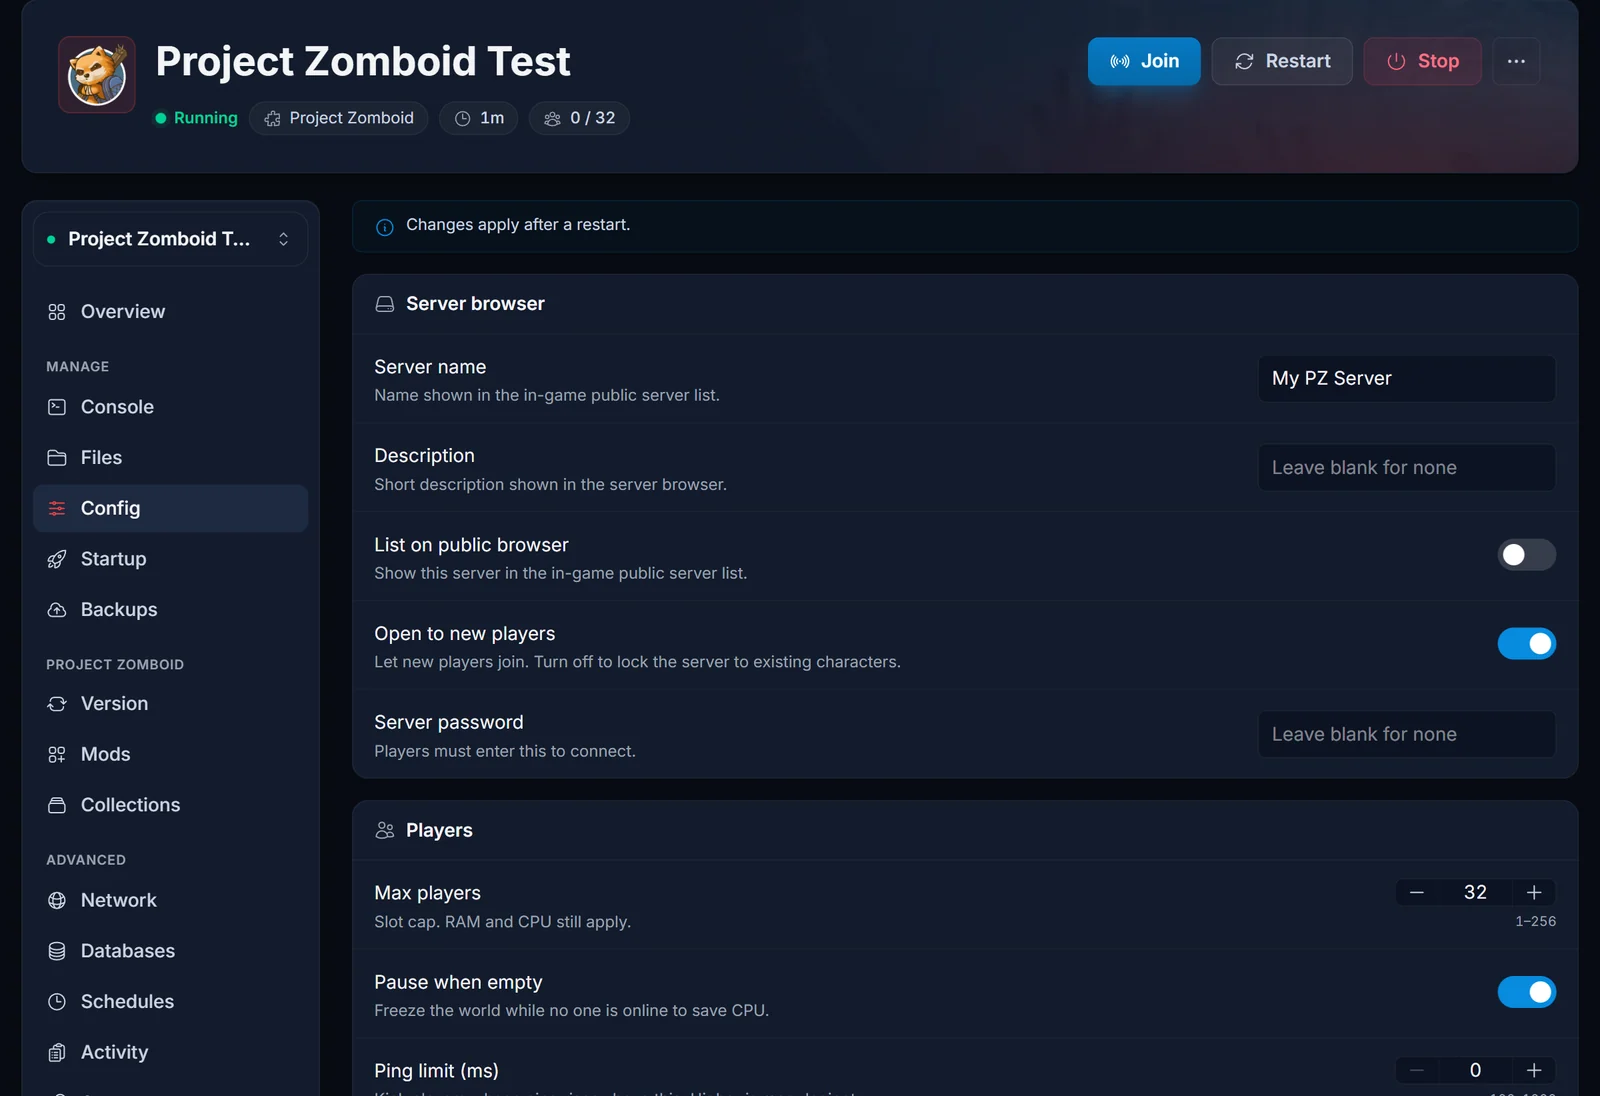Click the Activity clipboard icon
This screenshot has height=1096, width=1600.
click(57, 1052)
